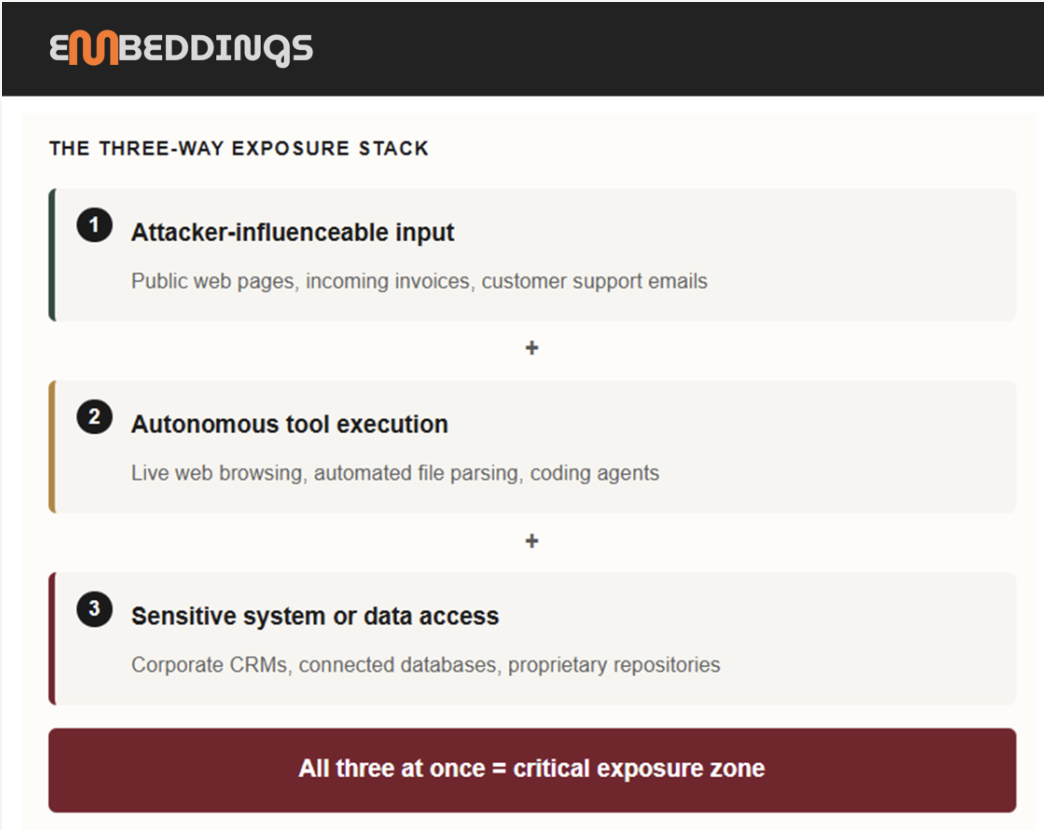Screen dimensions: 1044x830
Task: Select the Attacker-influenceable input heading
Action: point(292,232)
